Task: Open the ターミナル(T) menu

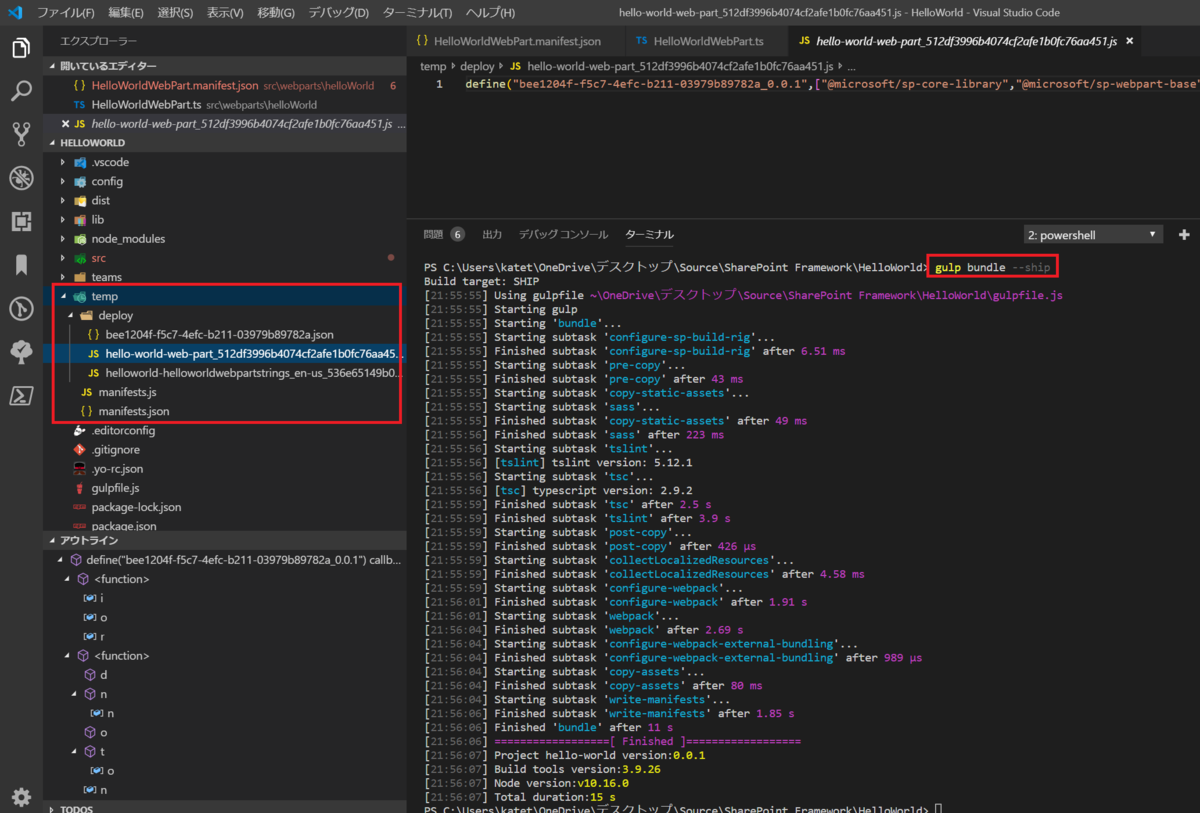Action: pos(417,13)
